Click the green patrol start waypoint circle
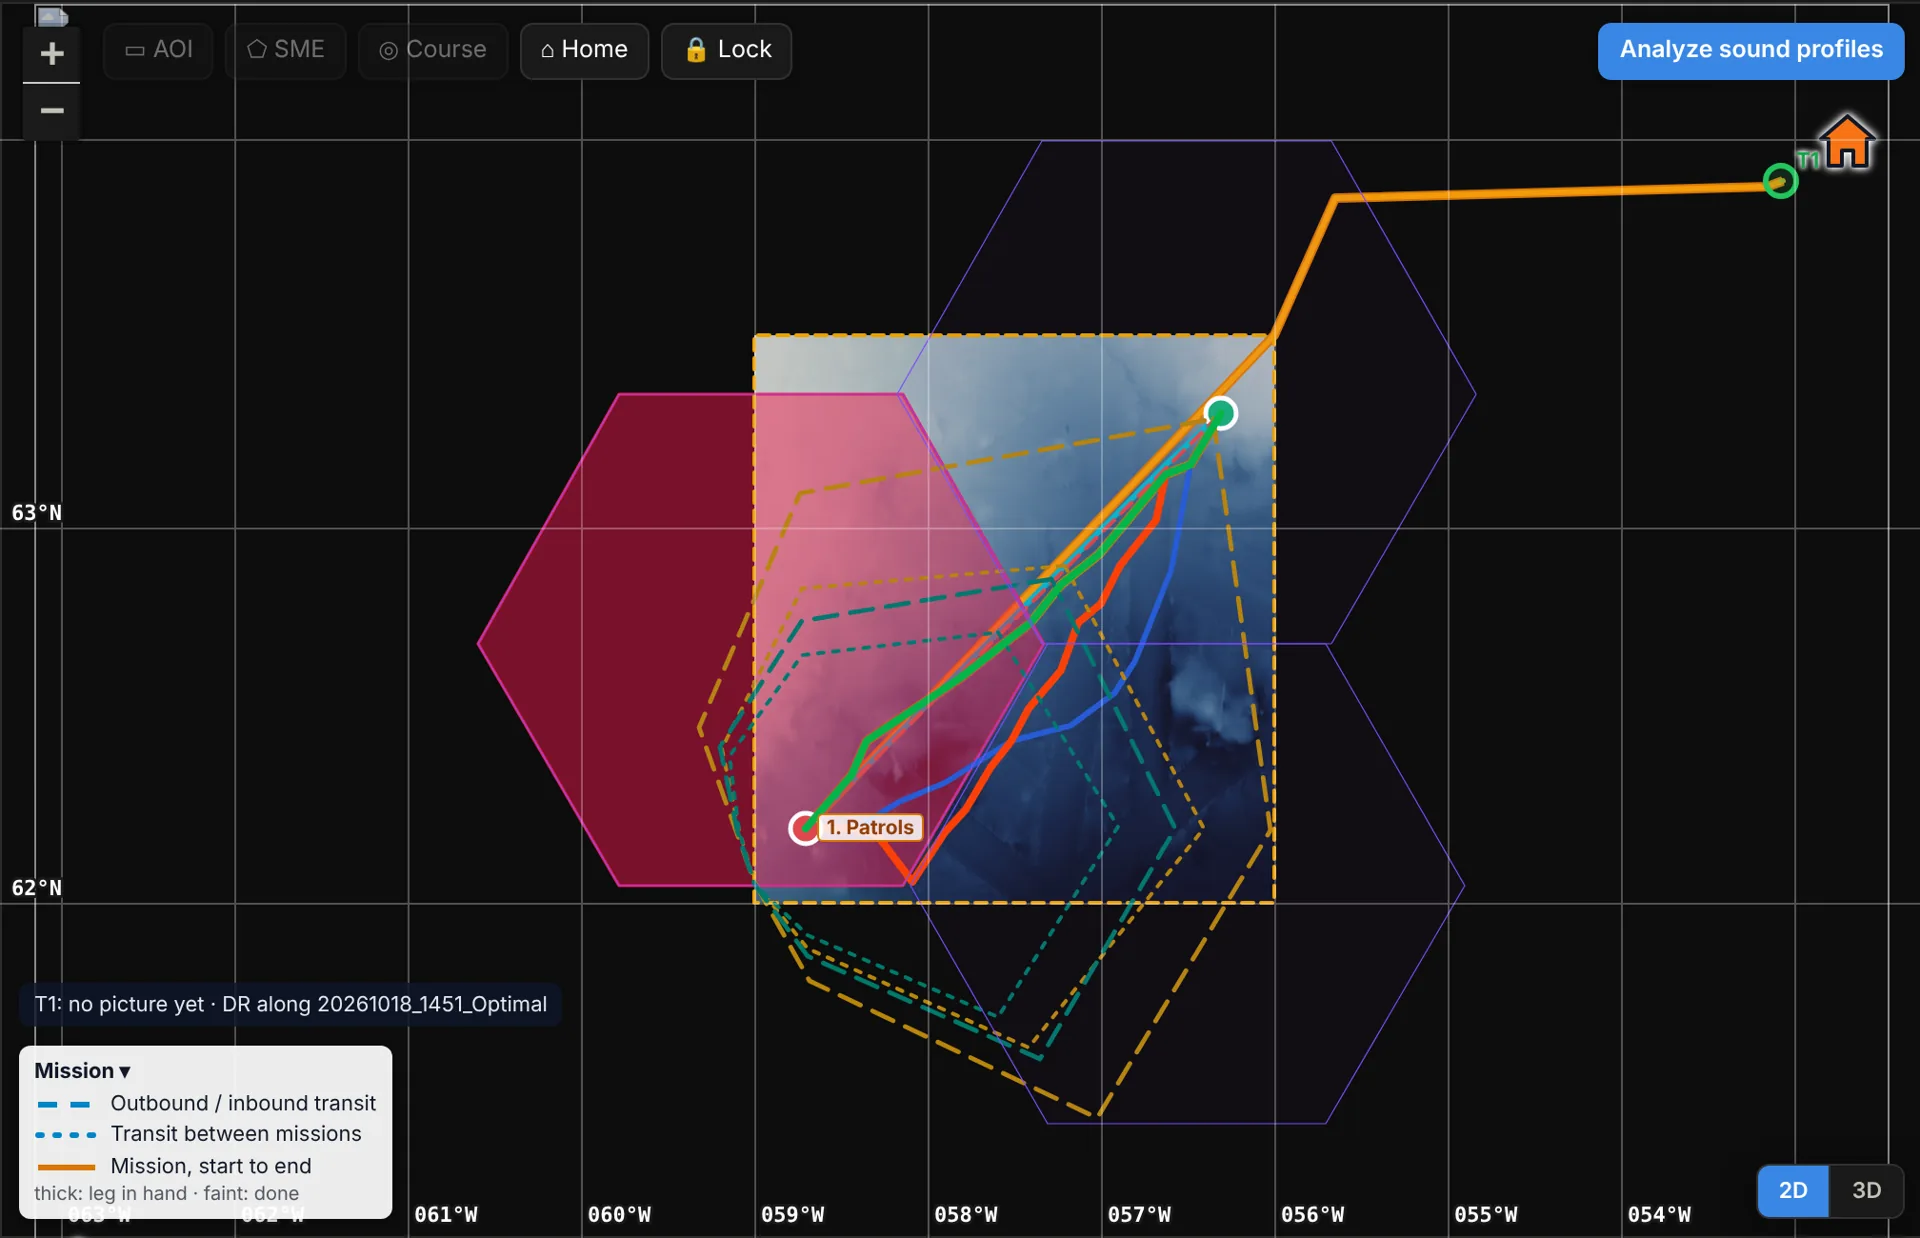 point(1220,413)
